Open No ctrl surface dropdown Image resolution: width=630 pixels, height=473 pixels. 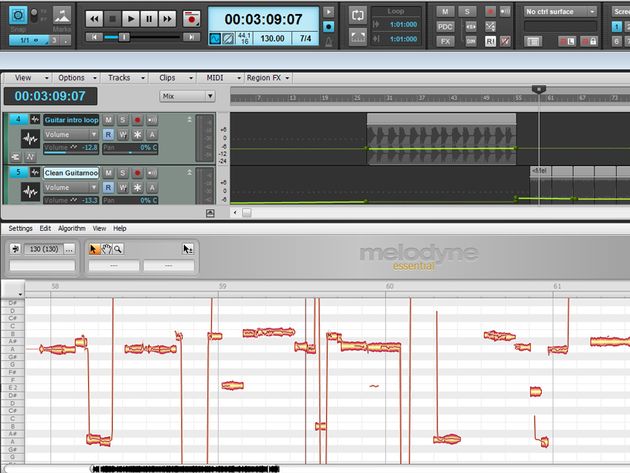560,12
